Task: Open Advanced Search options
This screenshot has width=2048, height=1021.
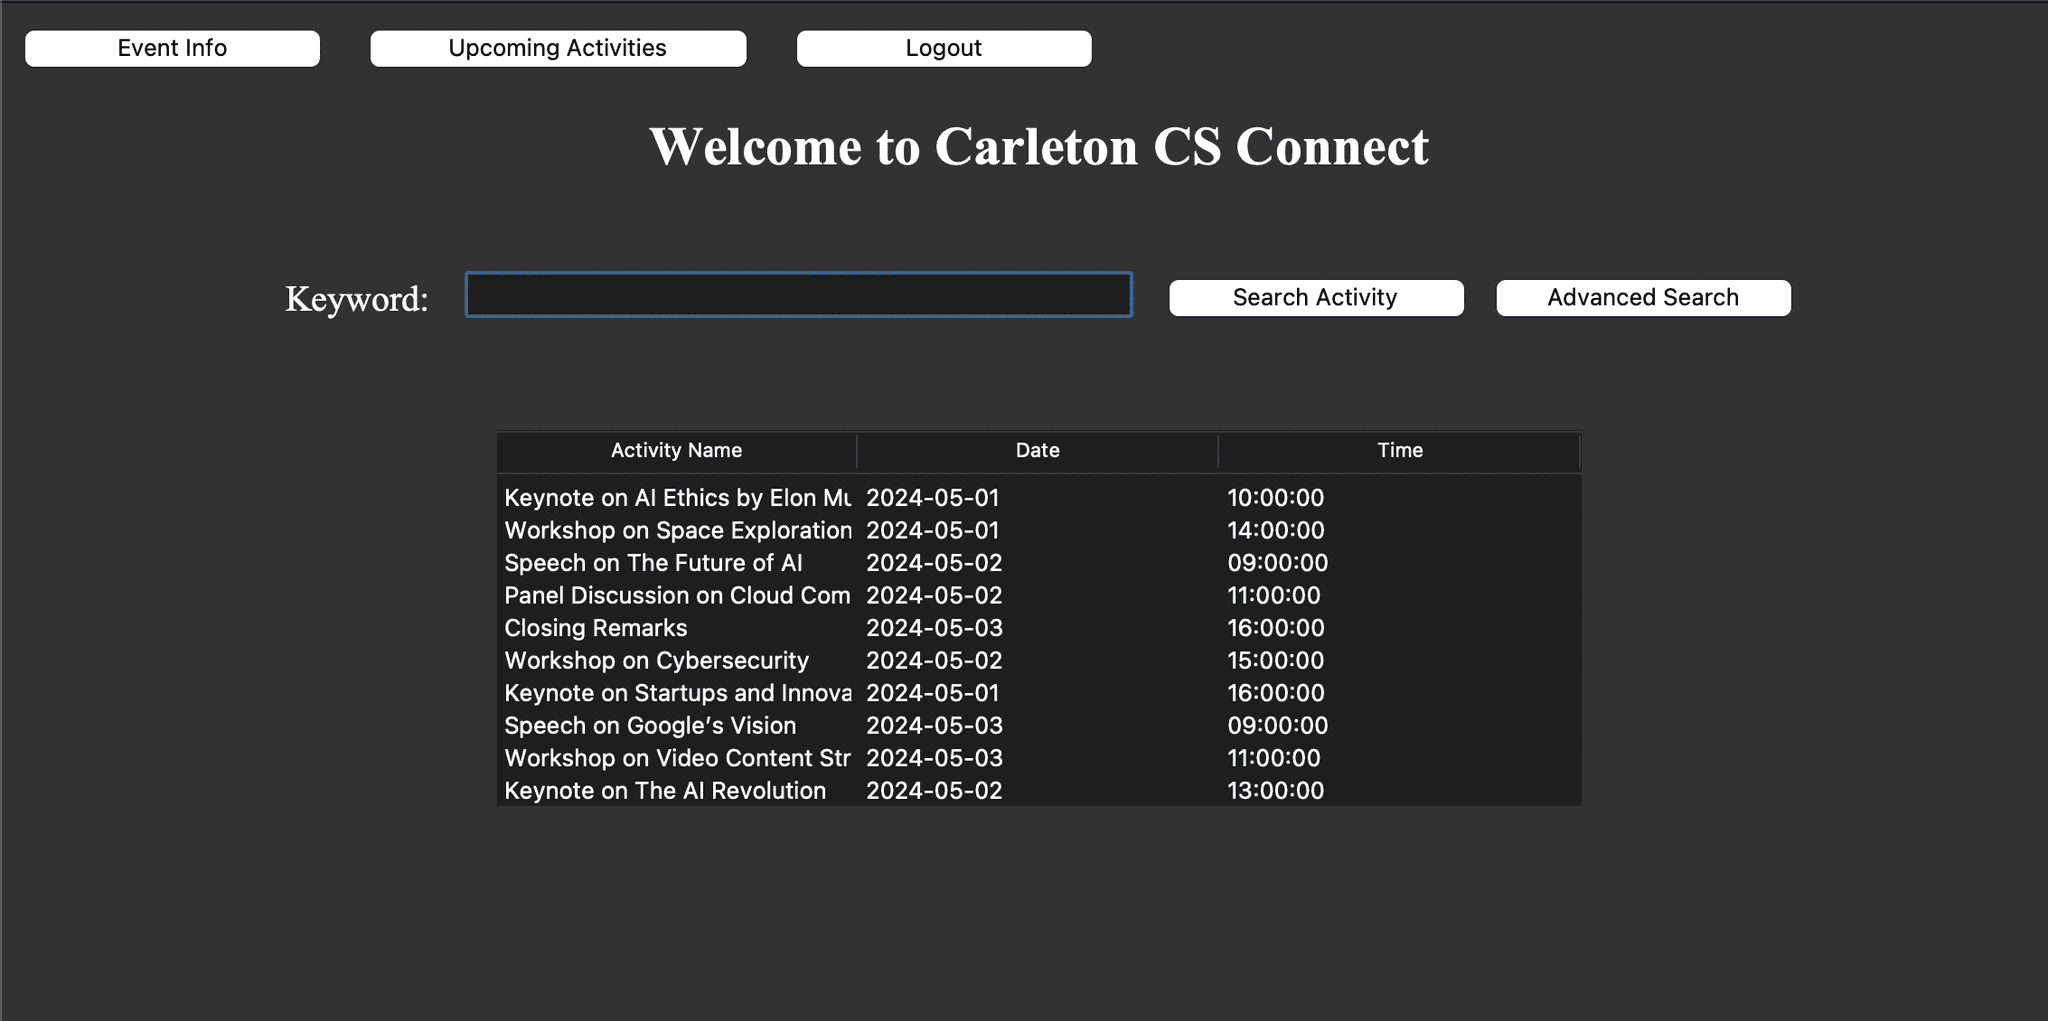Action: 1642,297
